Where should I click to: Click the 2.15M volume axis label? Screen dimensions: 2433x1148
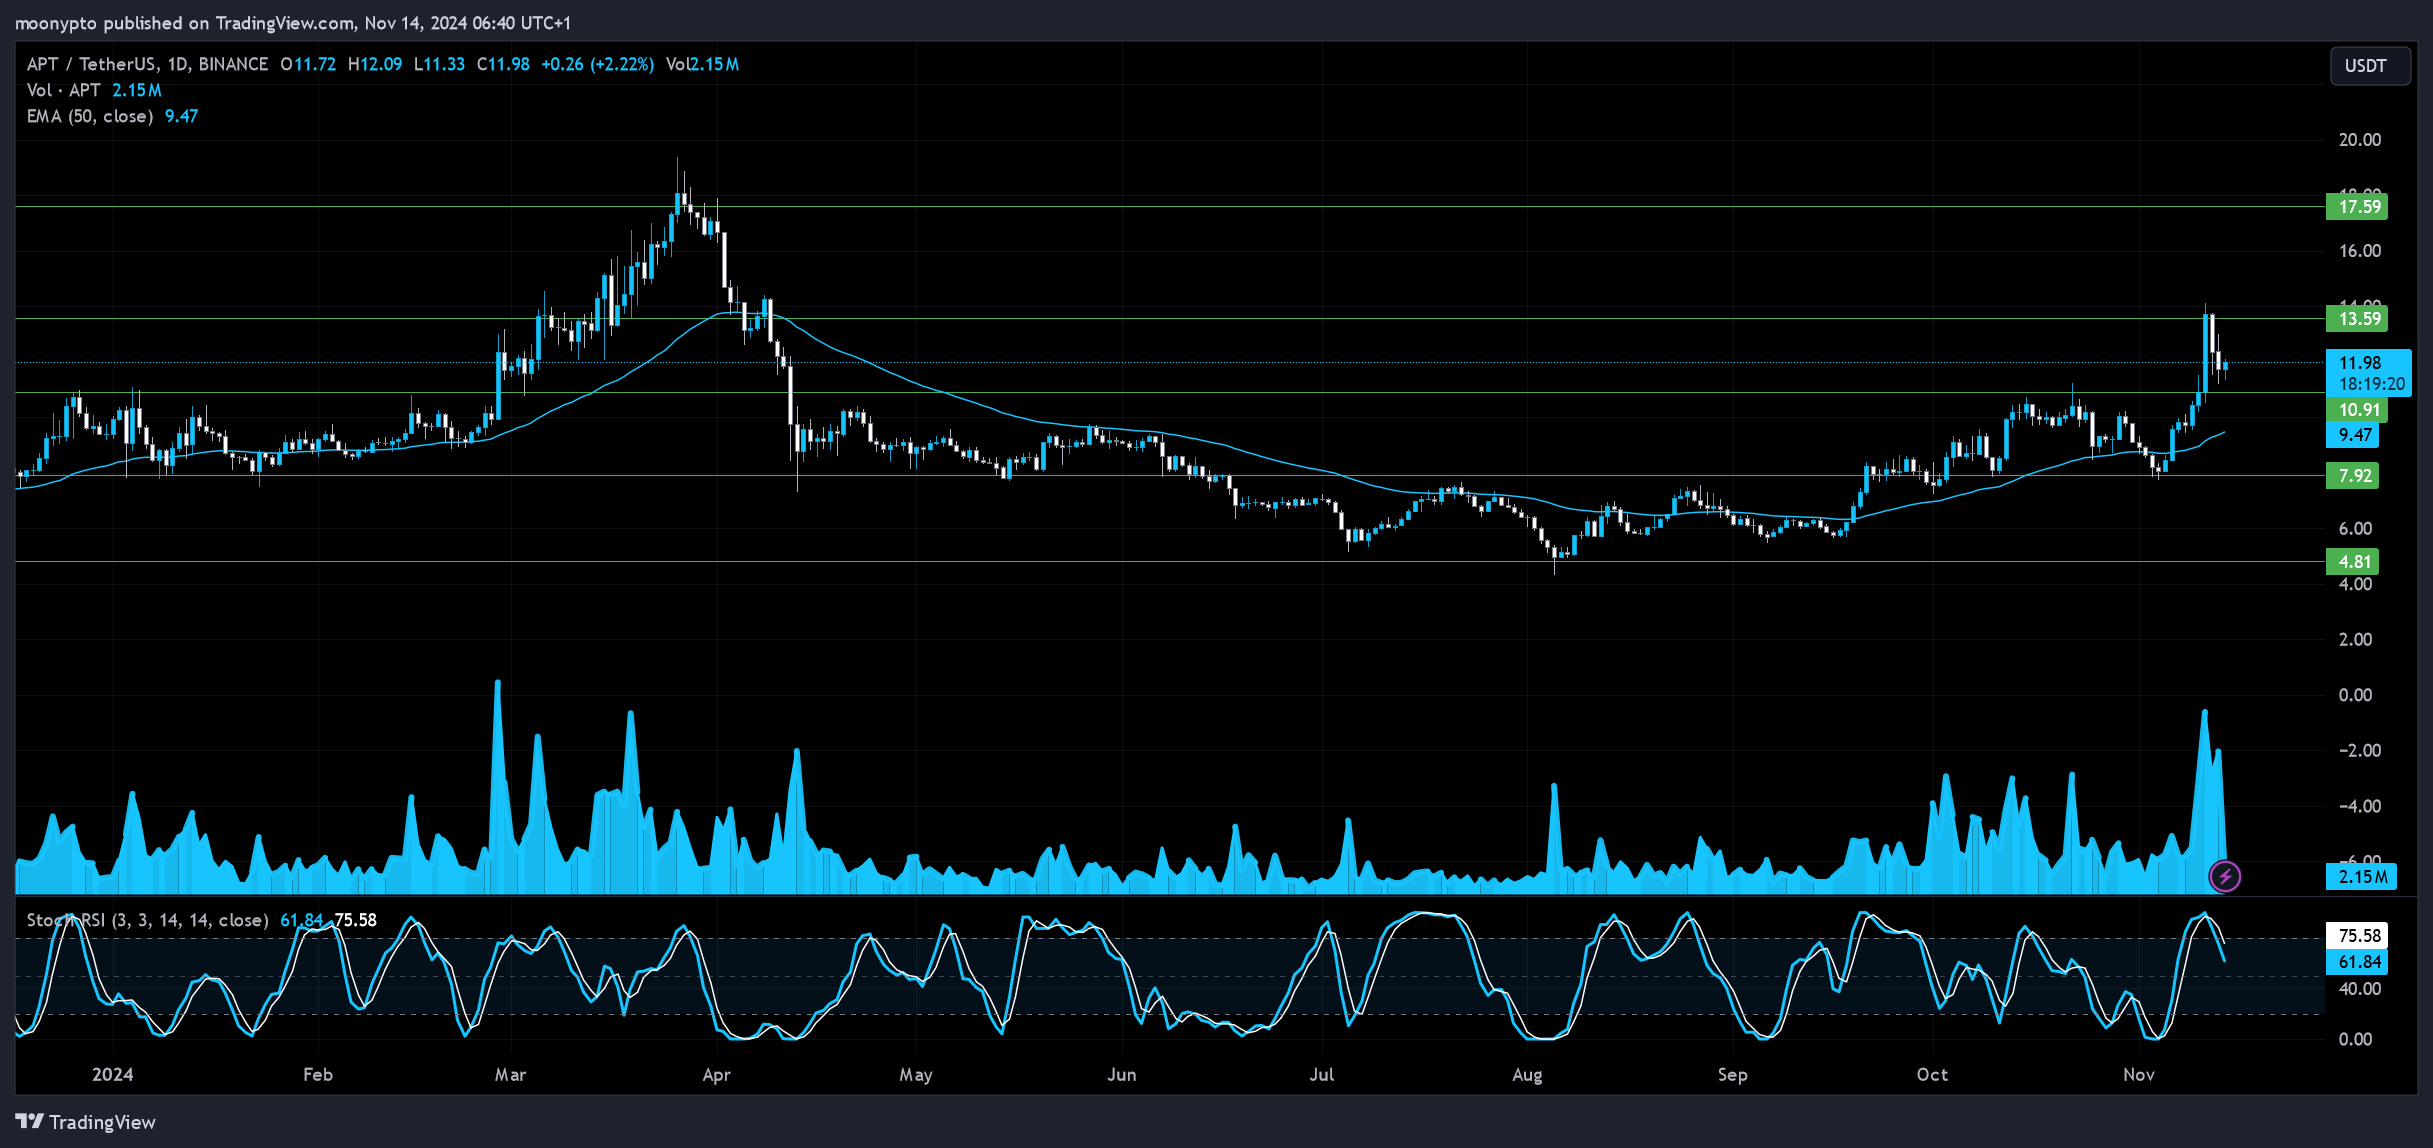[2361, 877]
